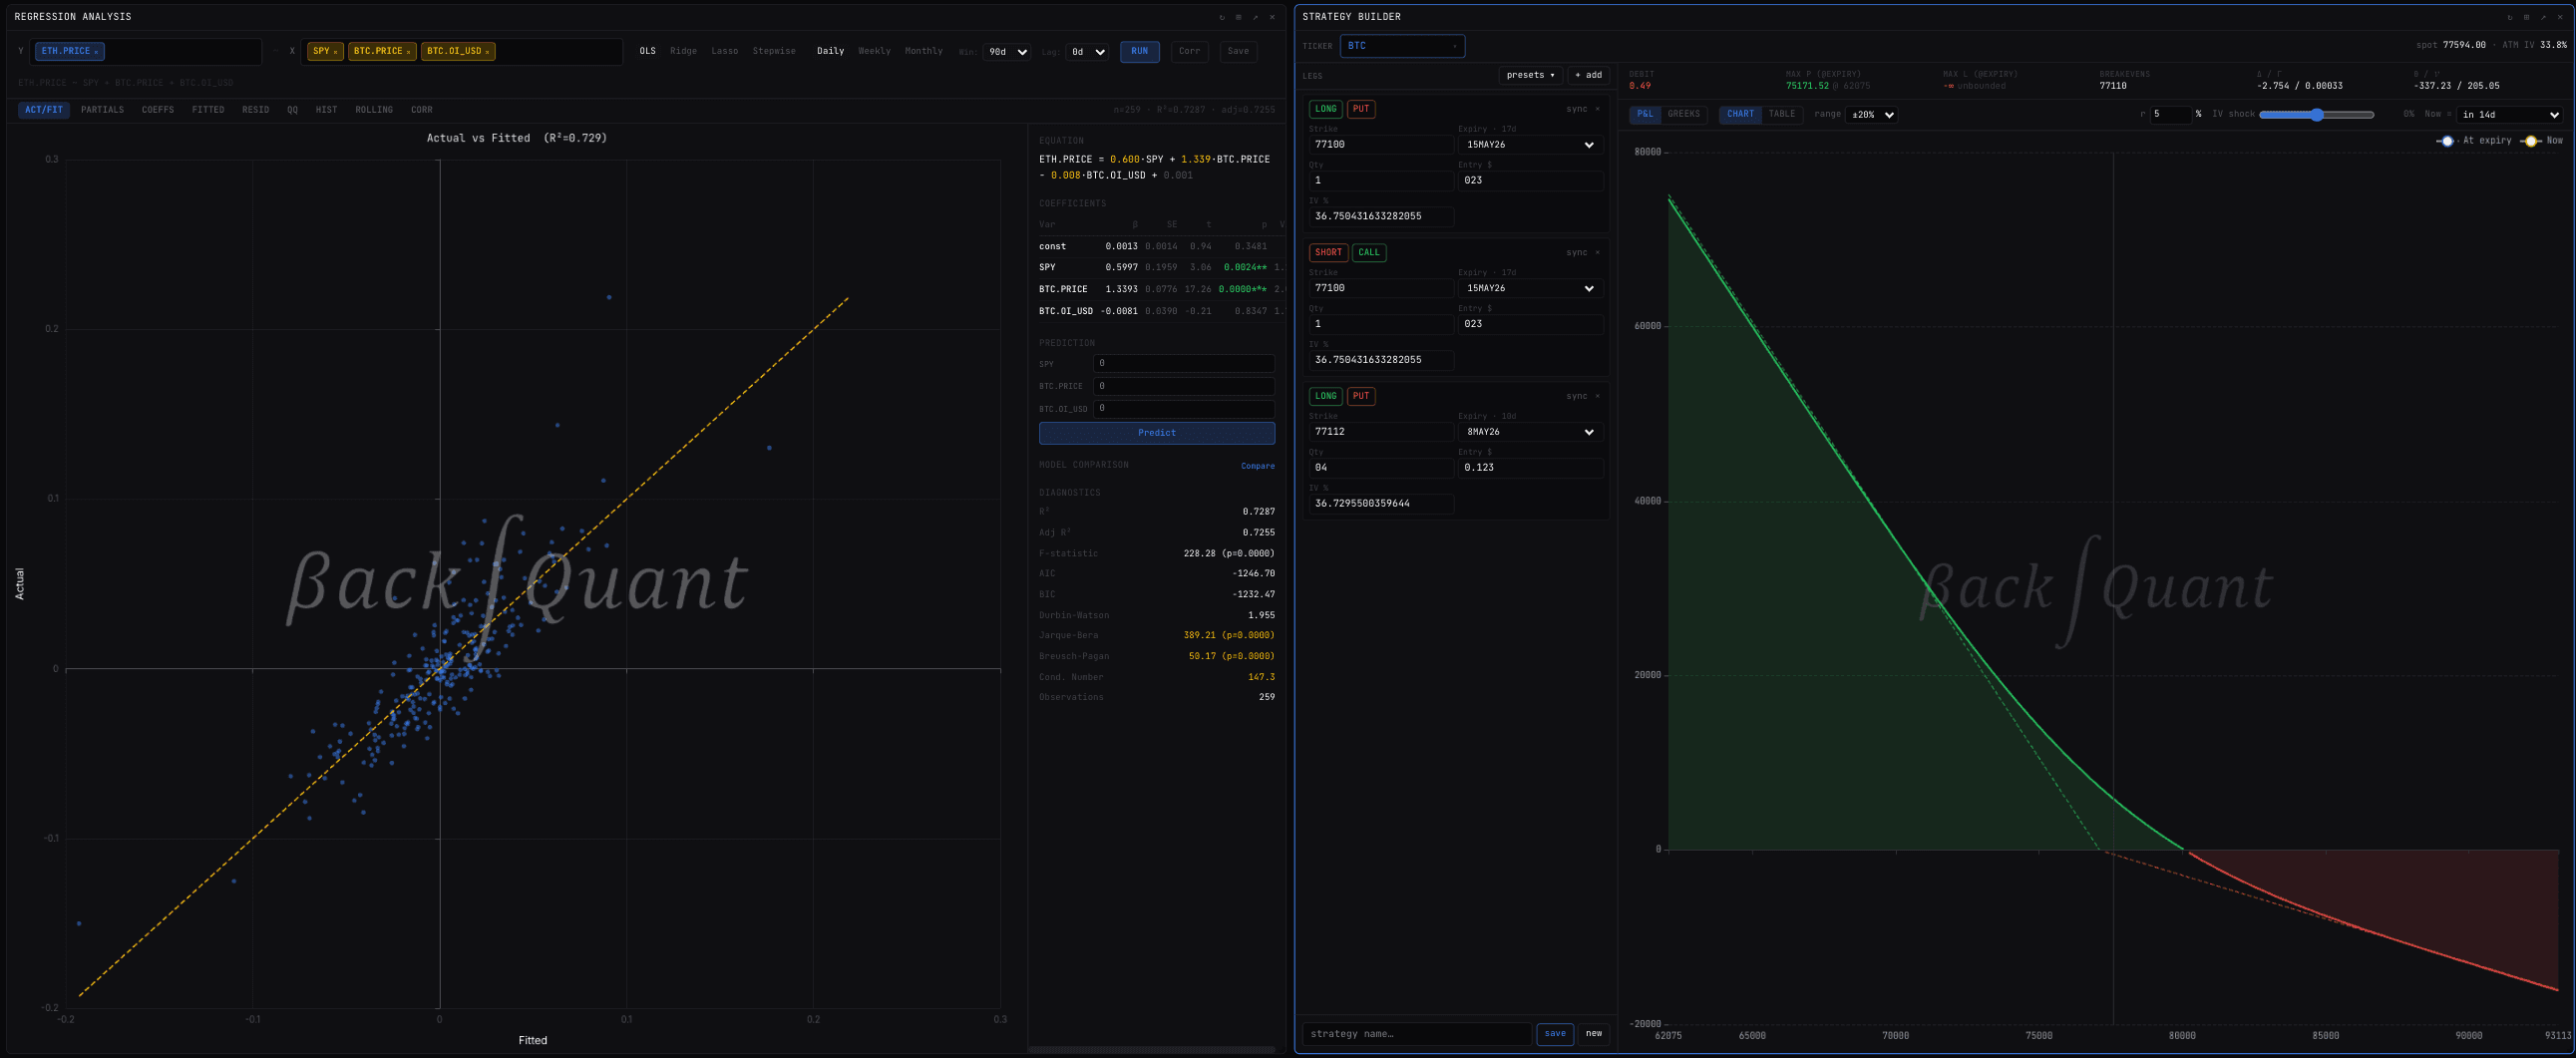Adjust the IV shock slider
The image size is (2576, 1058).
point(2316,115)
